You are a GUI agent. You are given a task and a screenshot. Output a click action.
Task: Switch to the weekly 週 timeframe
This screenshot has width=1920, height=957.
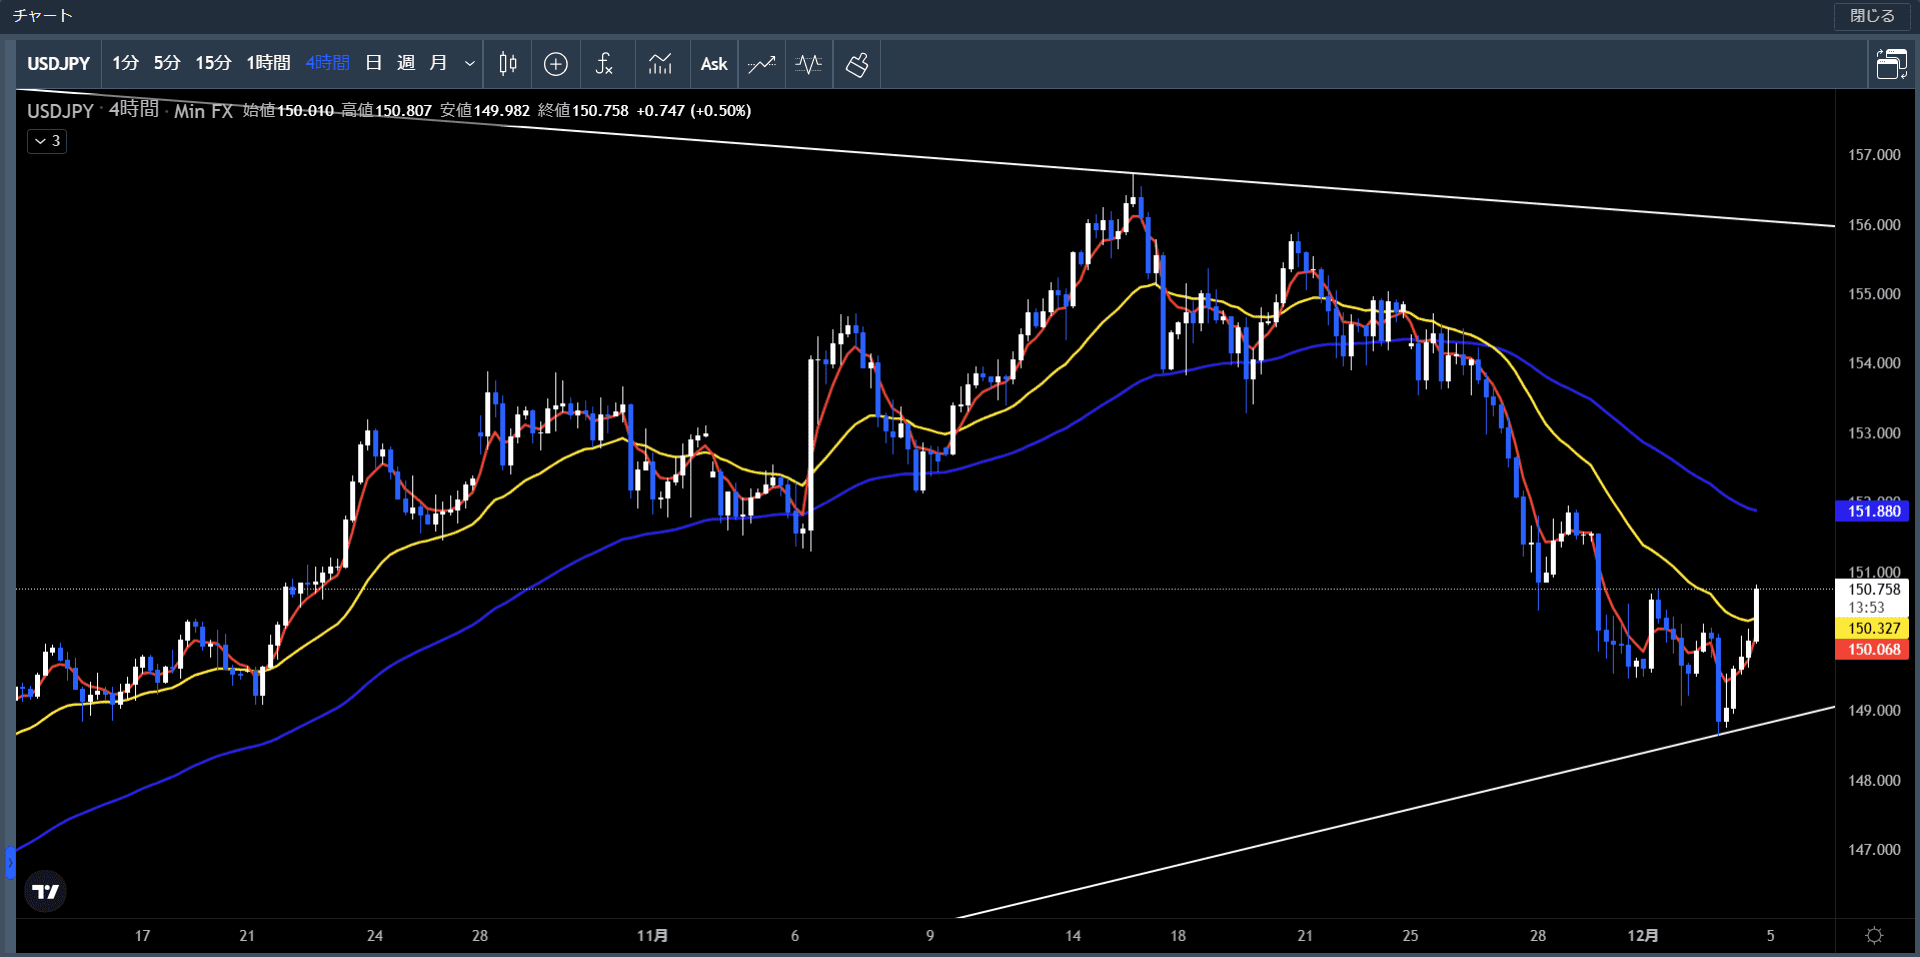tap(406, 63)
